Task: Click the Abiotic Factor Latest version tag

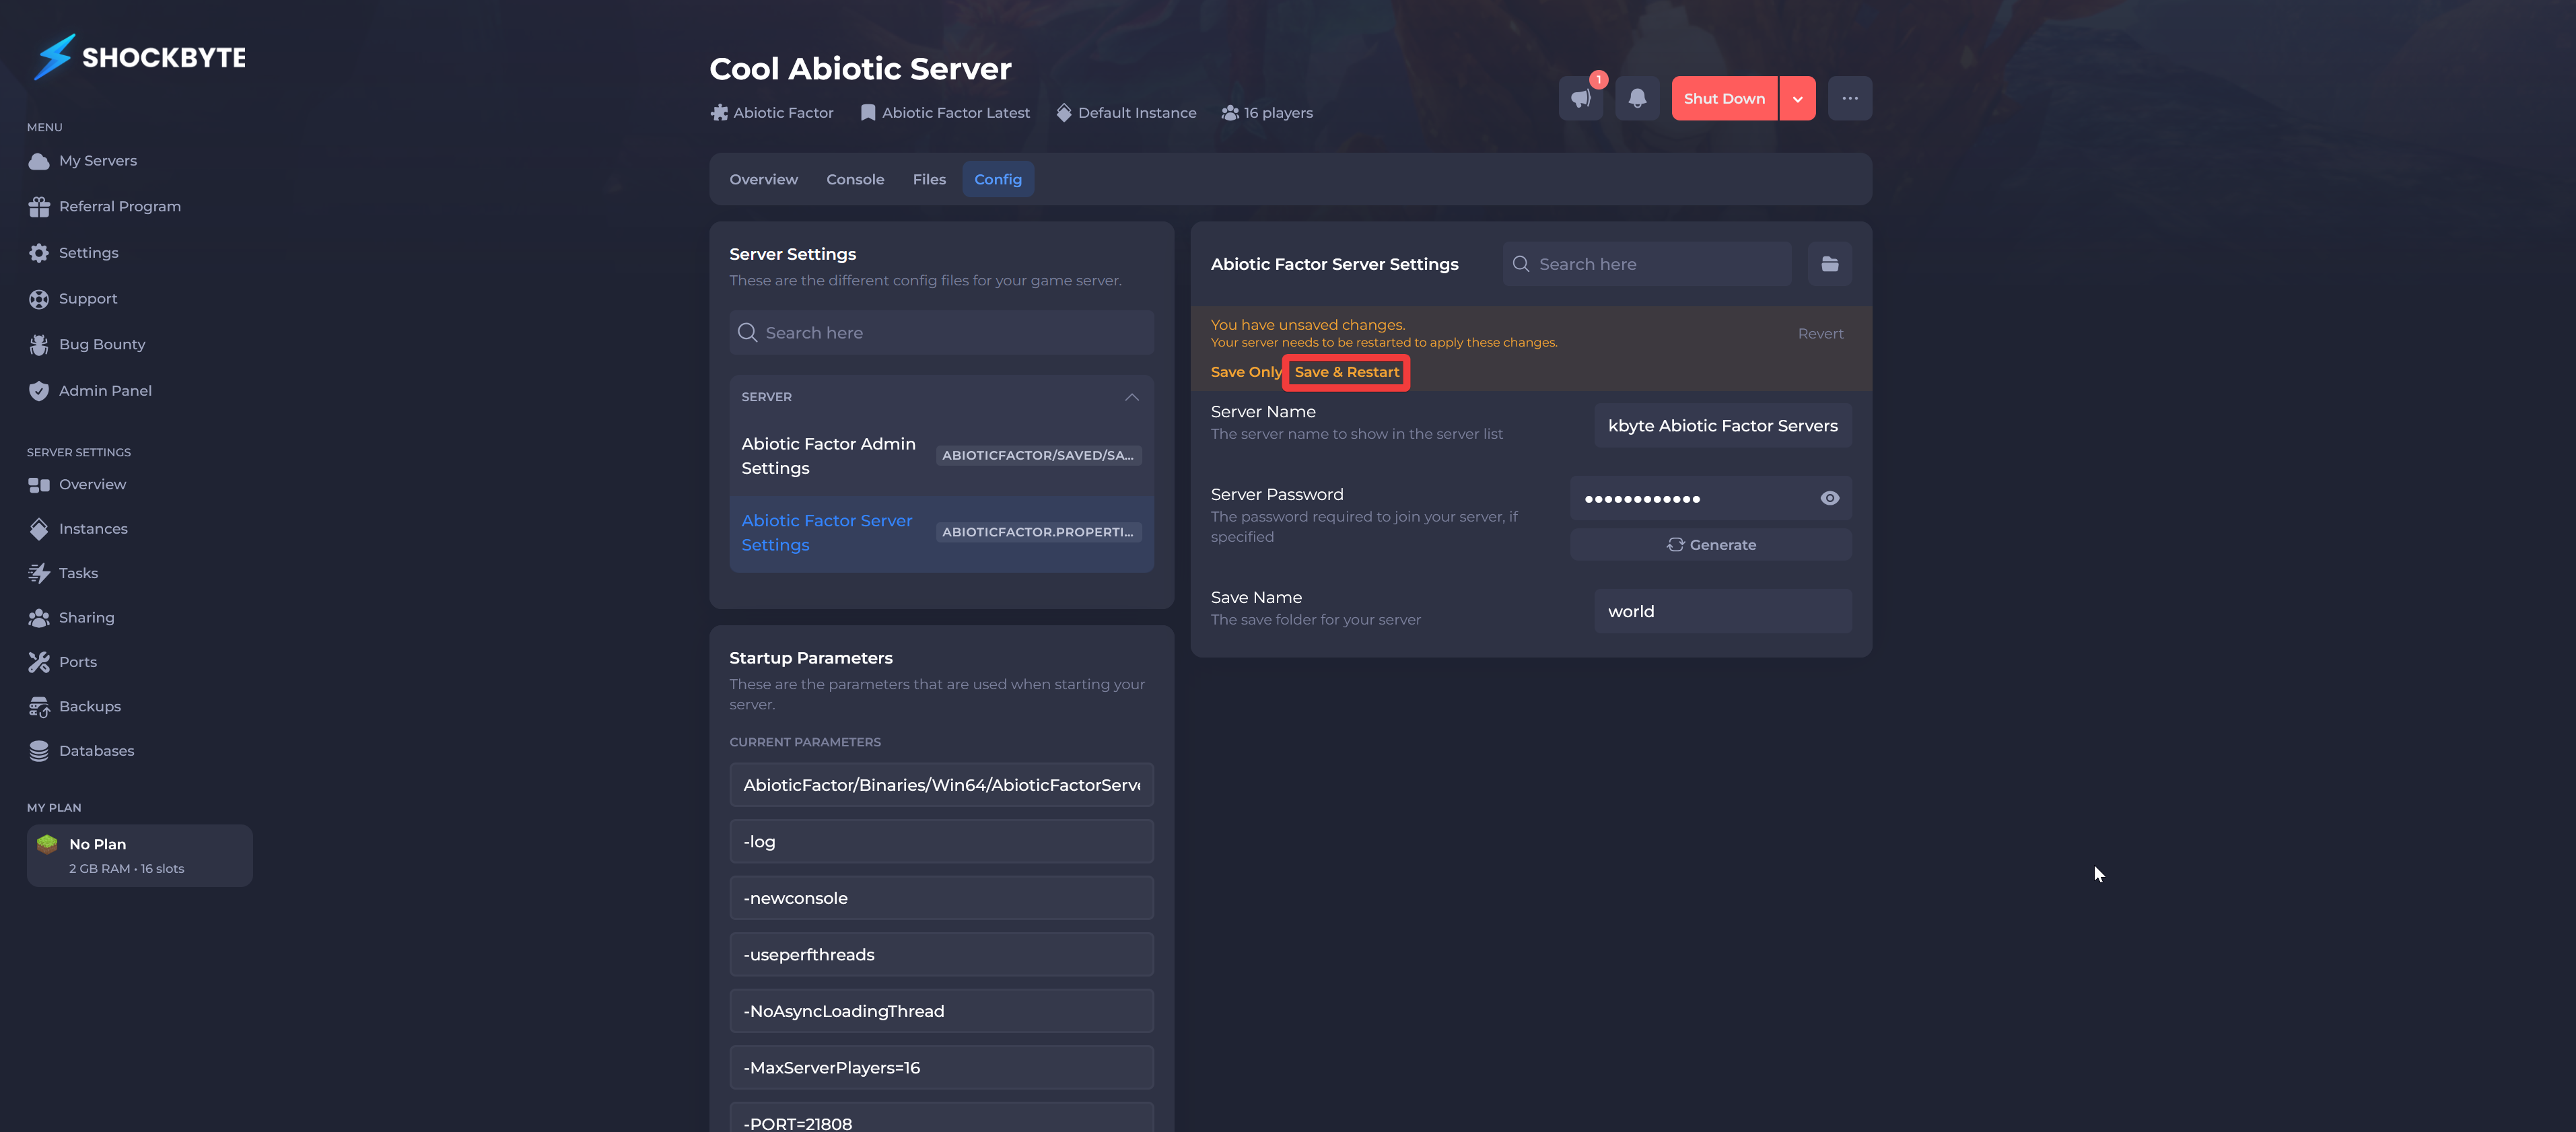Action: point(945,113)
